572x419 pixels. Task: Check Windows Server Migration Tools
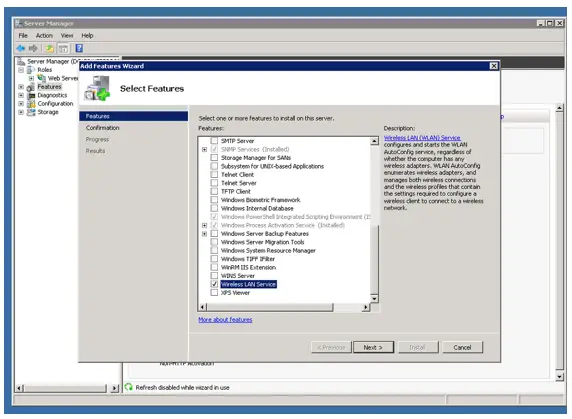[x=214, y=242]
